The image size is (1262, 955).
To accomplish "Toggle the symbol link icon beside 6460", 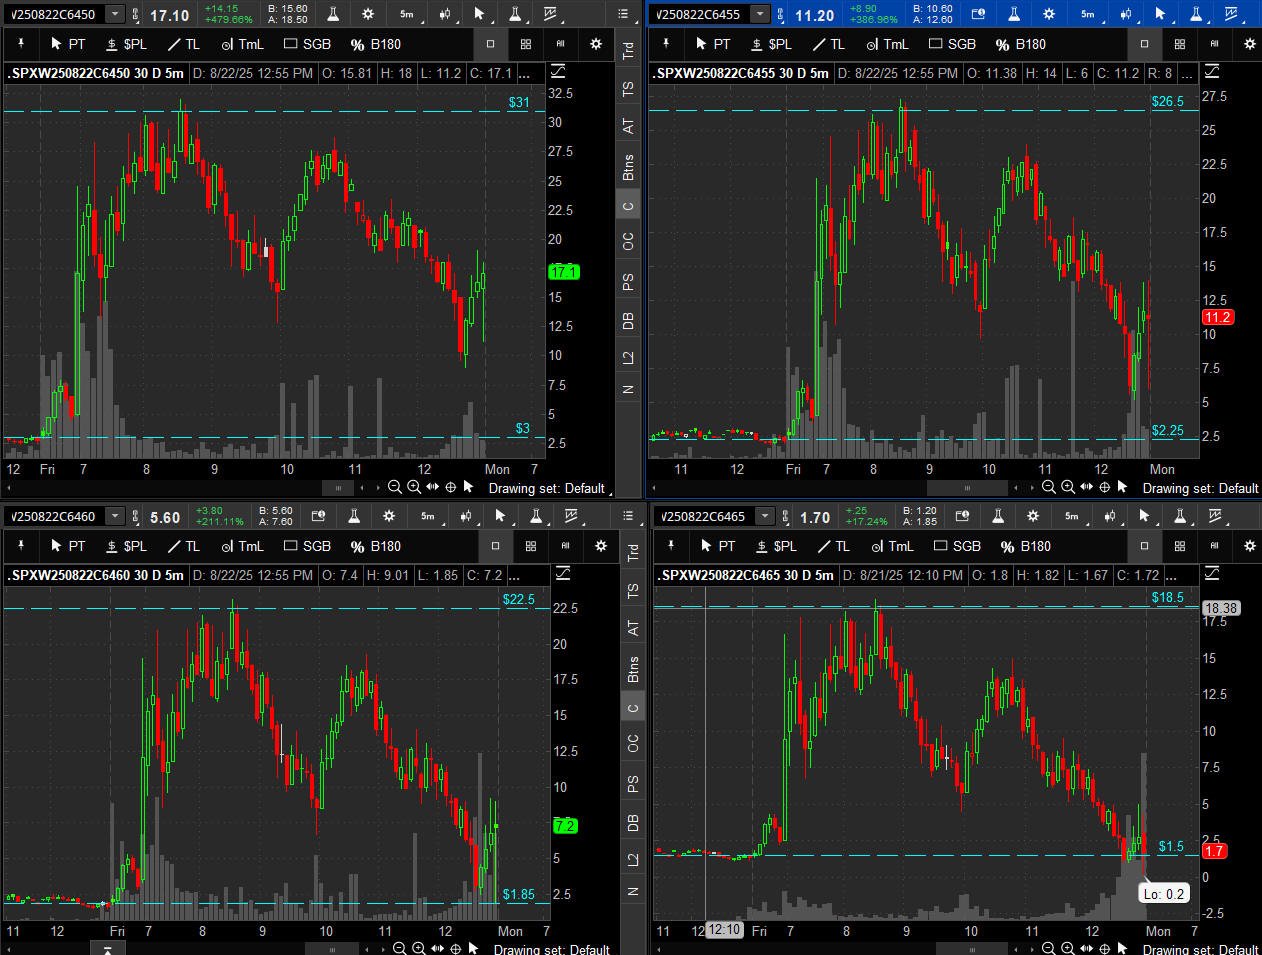I will pos(137,516).
